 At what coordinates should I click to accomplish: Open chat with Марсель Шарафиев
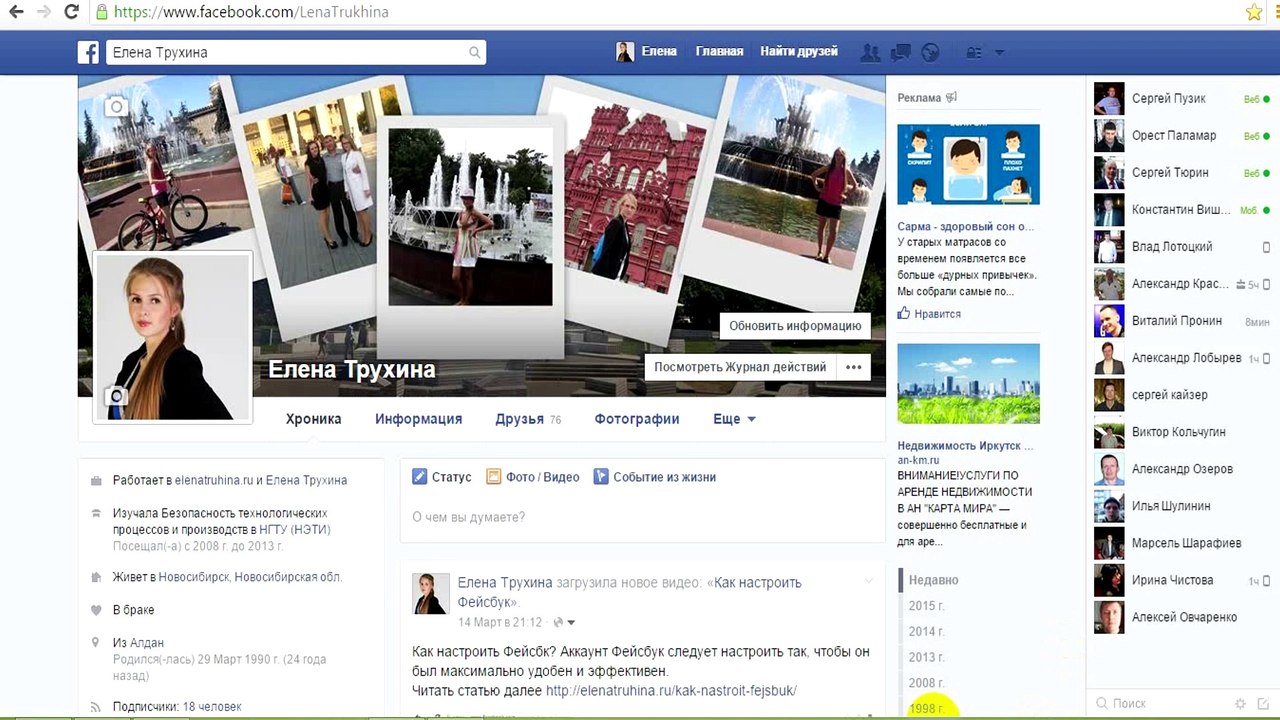tap(1183, 543)
